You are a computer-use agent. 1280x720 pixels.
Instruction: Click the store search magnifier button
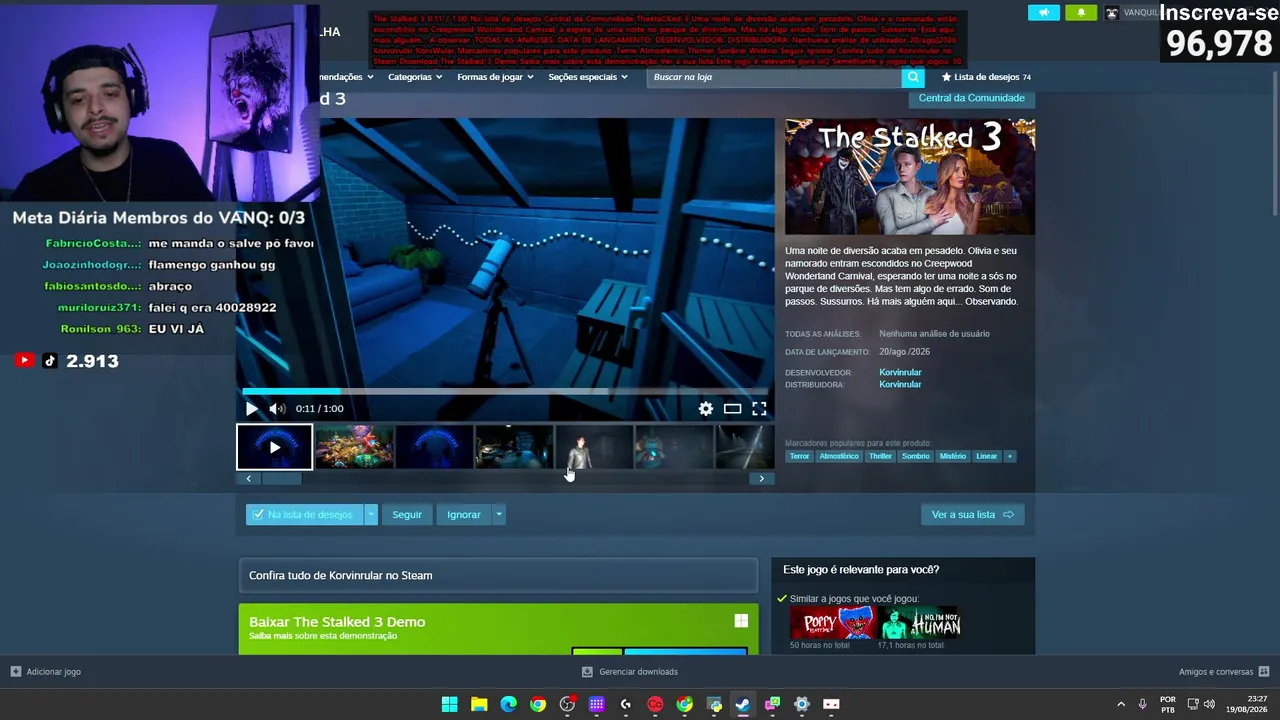coord(912,77)
